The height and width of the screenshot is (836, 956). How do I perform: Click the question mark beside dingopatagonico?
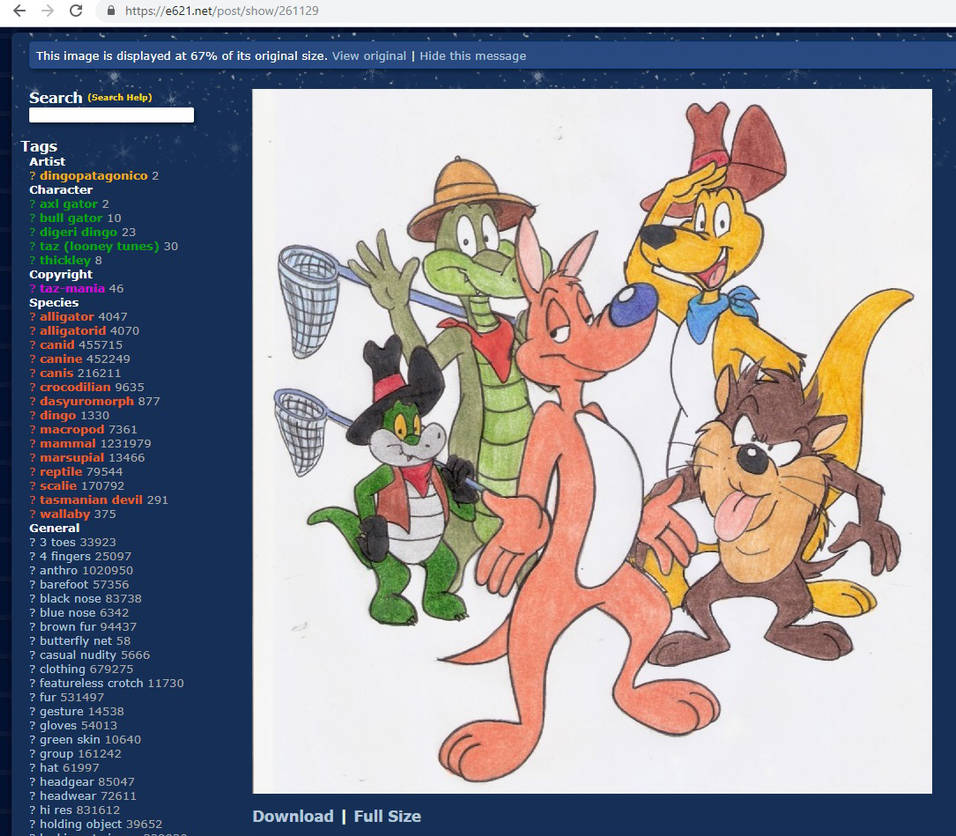click(32, 176)
